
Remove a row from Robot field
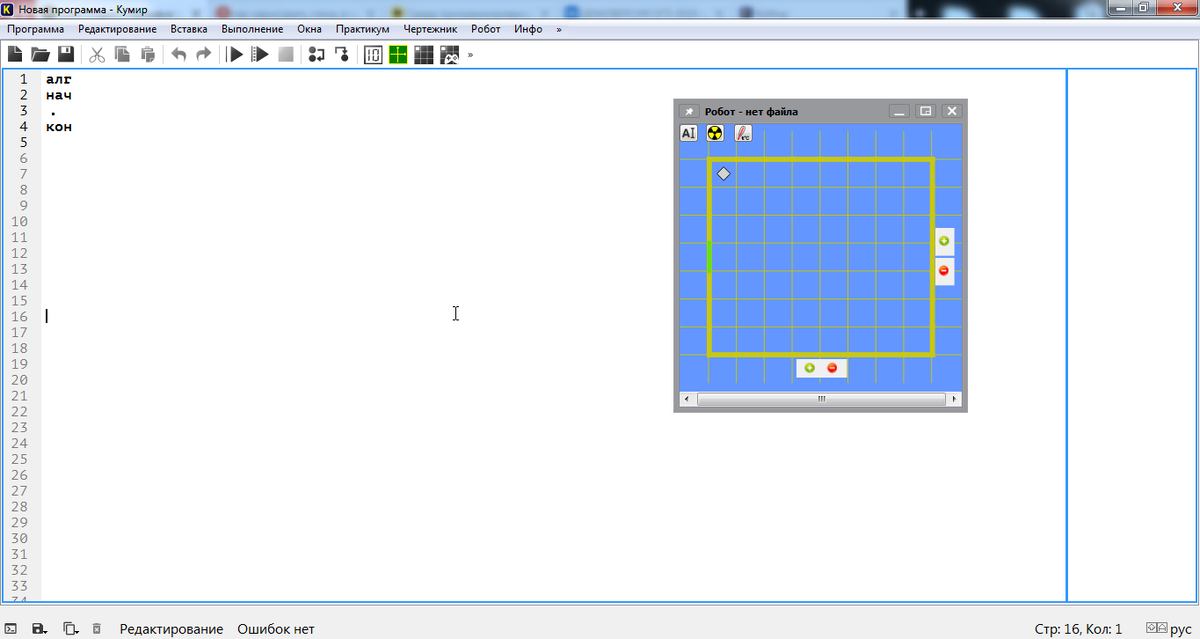(832, 368)
